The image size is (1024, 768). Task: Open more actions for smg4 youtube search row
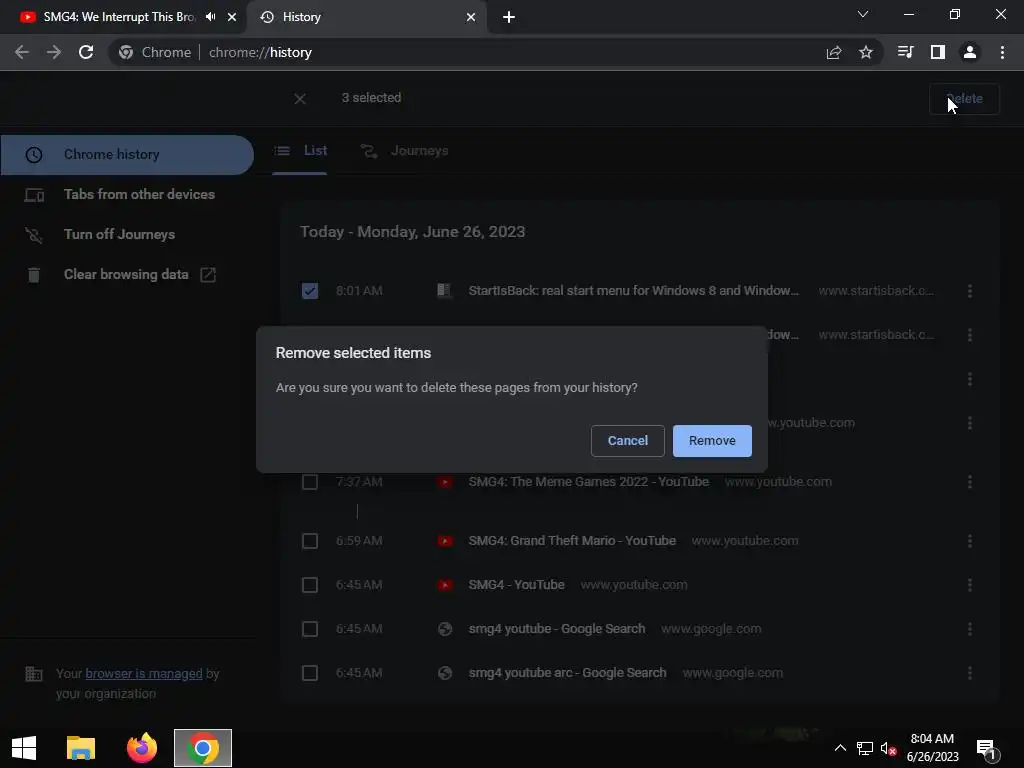[x=970, y=629]
